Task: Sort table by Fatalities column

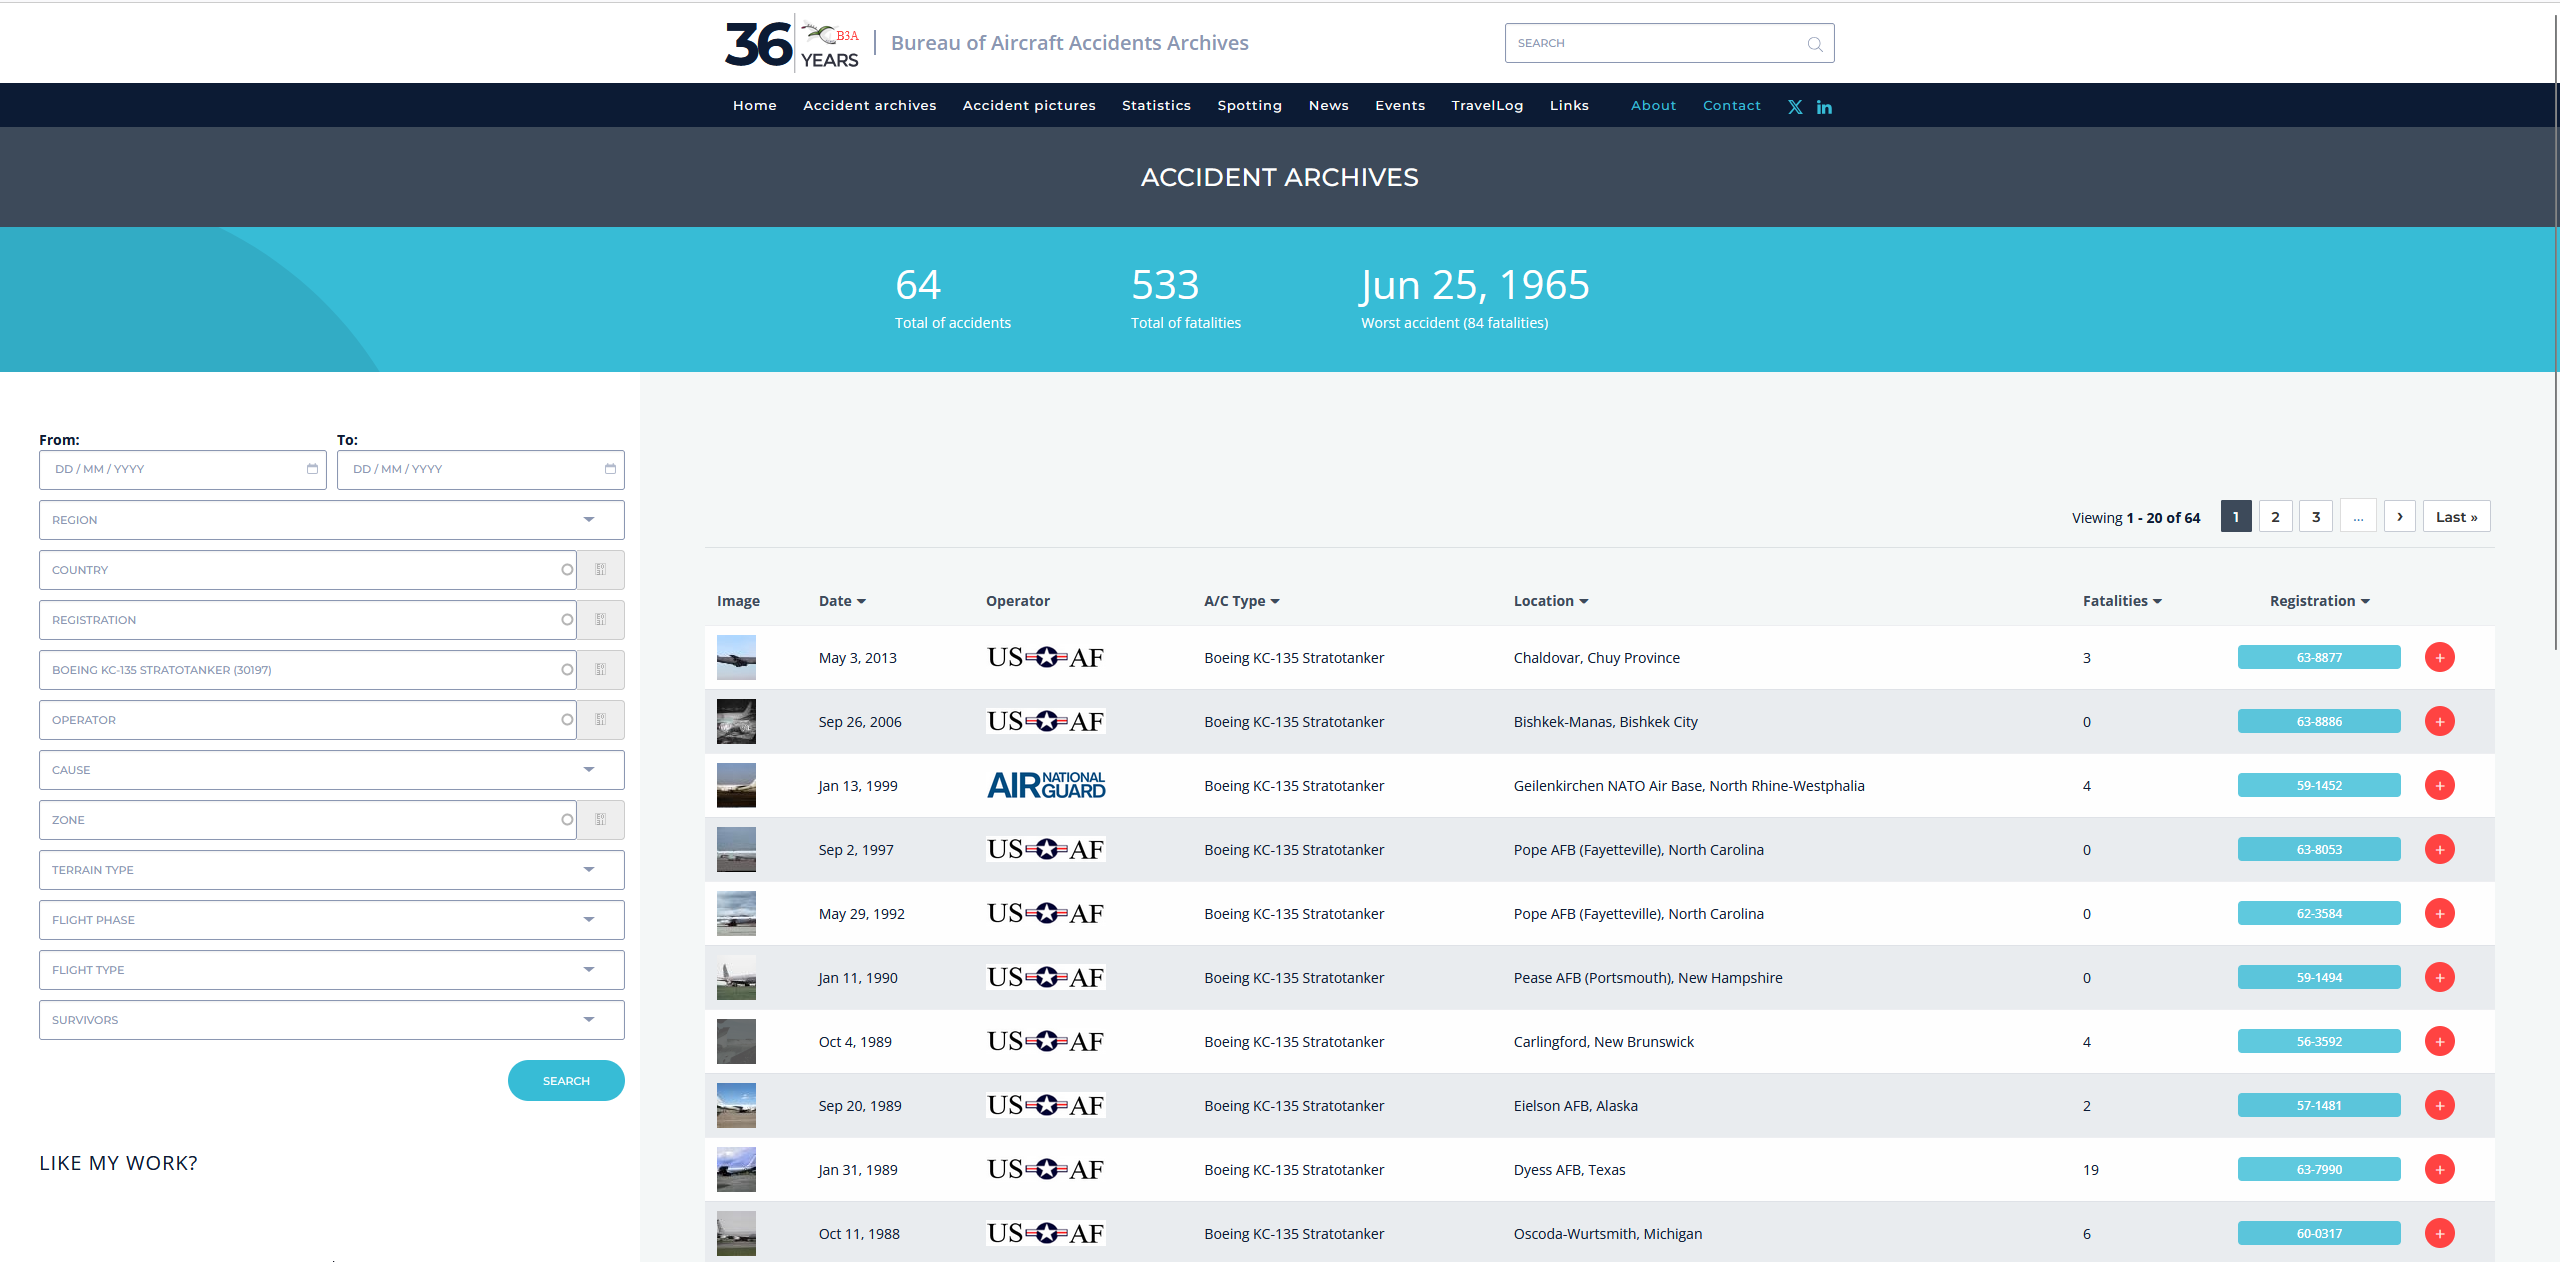Action: (x=2121, y=601)
